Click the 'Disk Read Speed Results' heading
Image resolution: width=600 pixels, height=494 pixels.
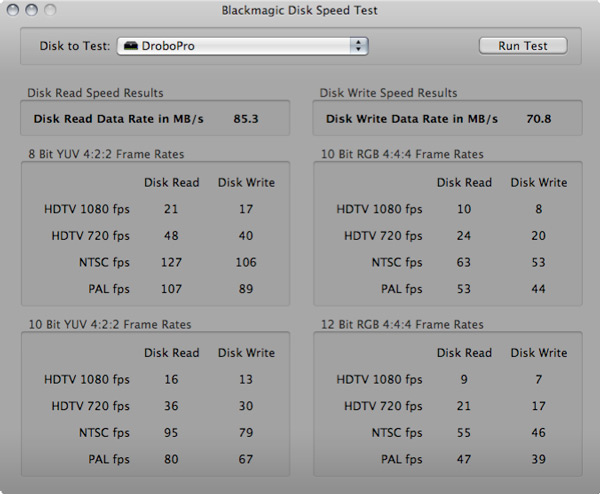(x=95, y=93)
